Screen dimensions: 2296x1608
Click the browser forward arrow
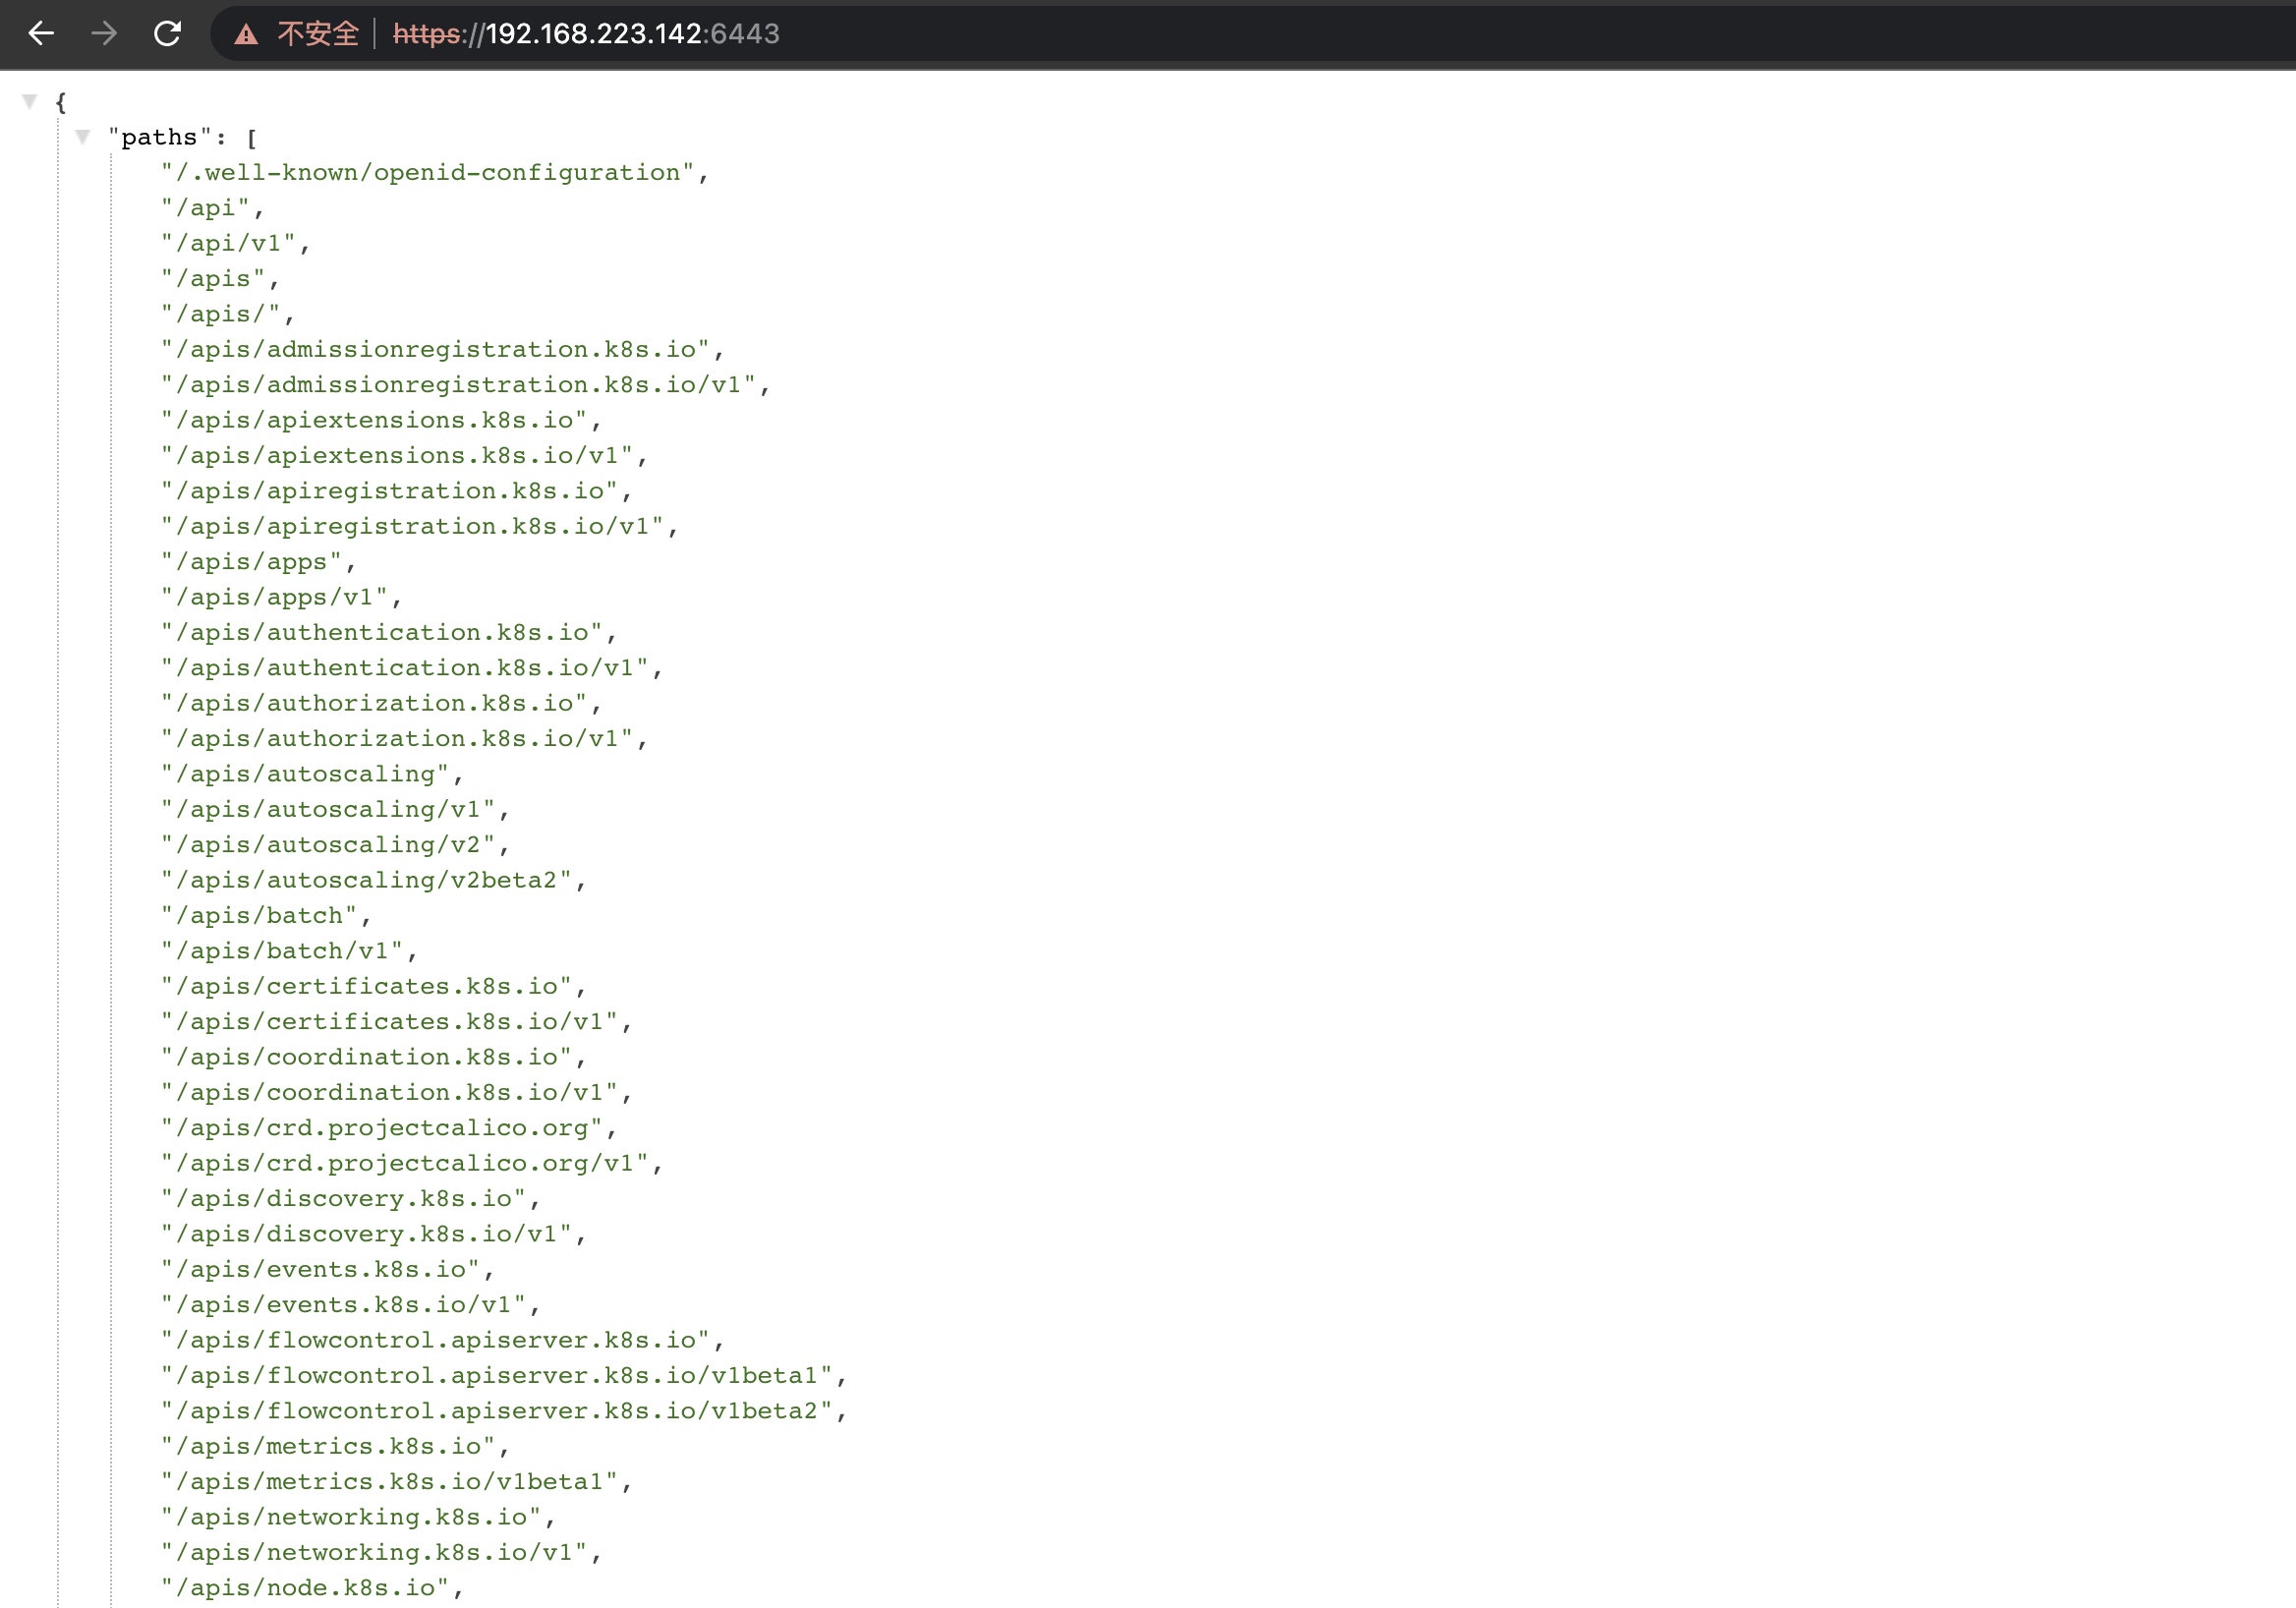(x=104, y=33)
